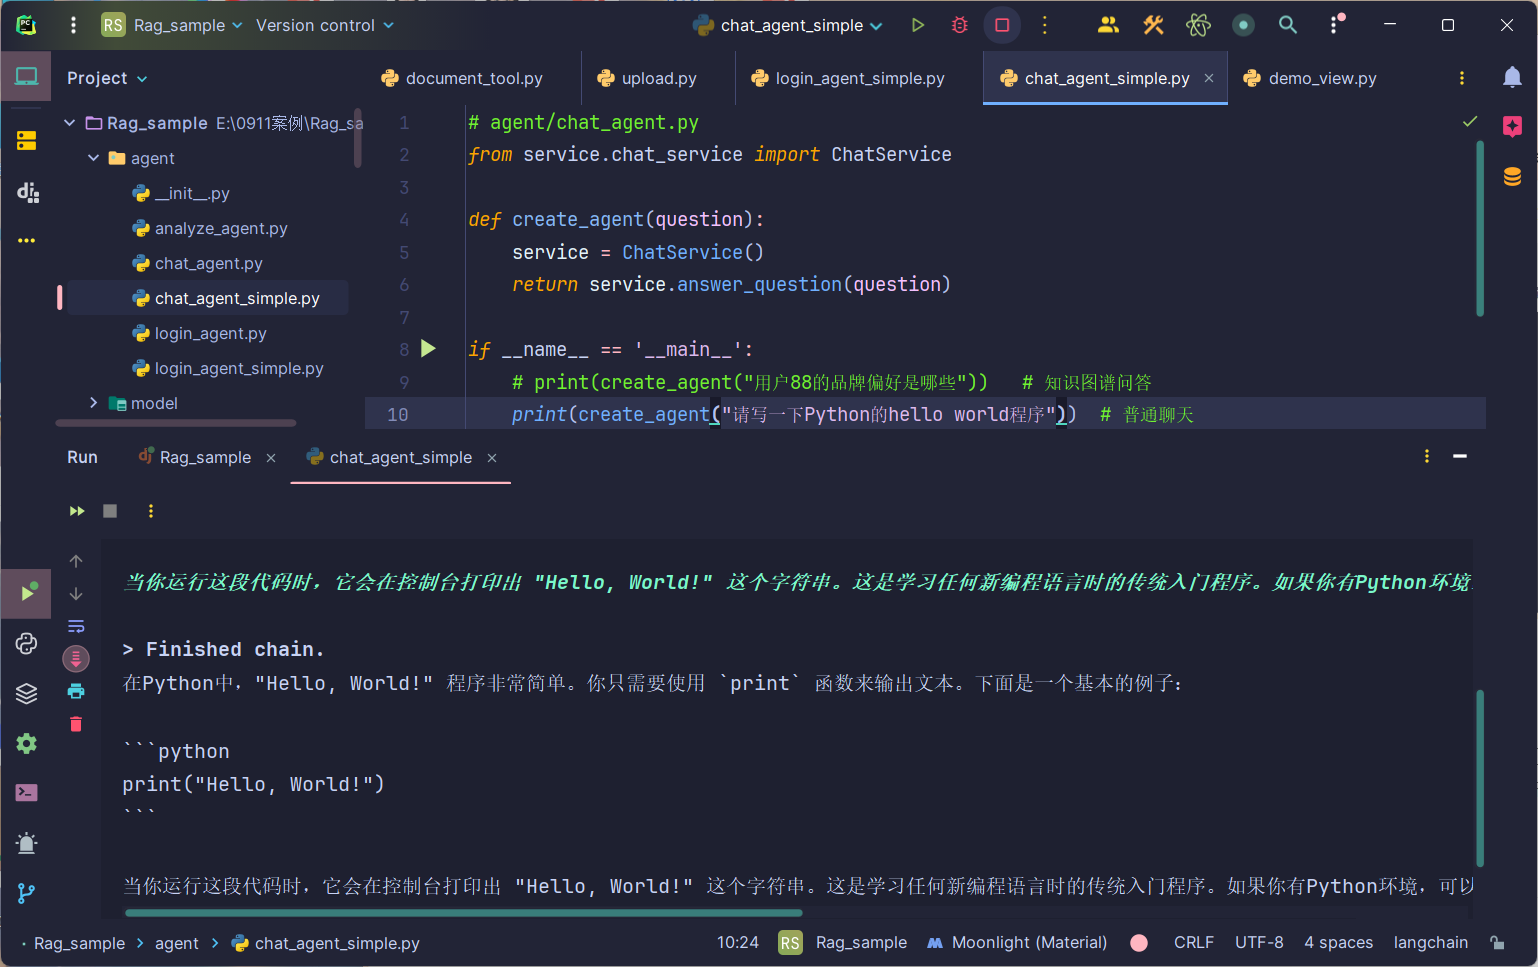The width and height of the screenshot is (1538, 967).
Task: Open the Terminal tool window
Action: point(27,793)
